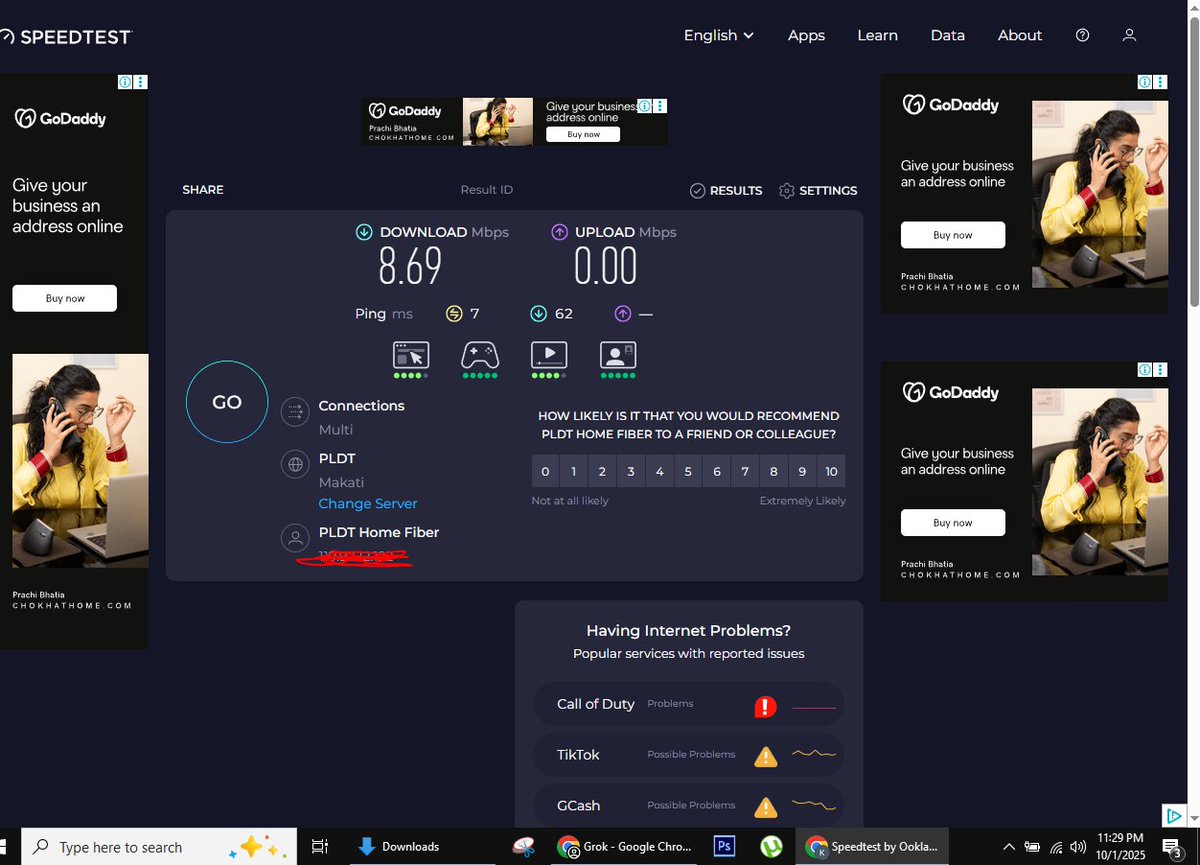Screen dimensions: 1200x865
Task: Open the Data menu
Action: (x=947, y=35)
